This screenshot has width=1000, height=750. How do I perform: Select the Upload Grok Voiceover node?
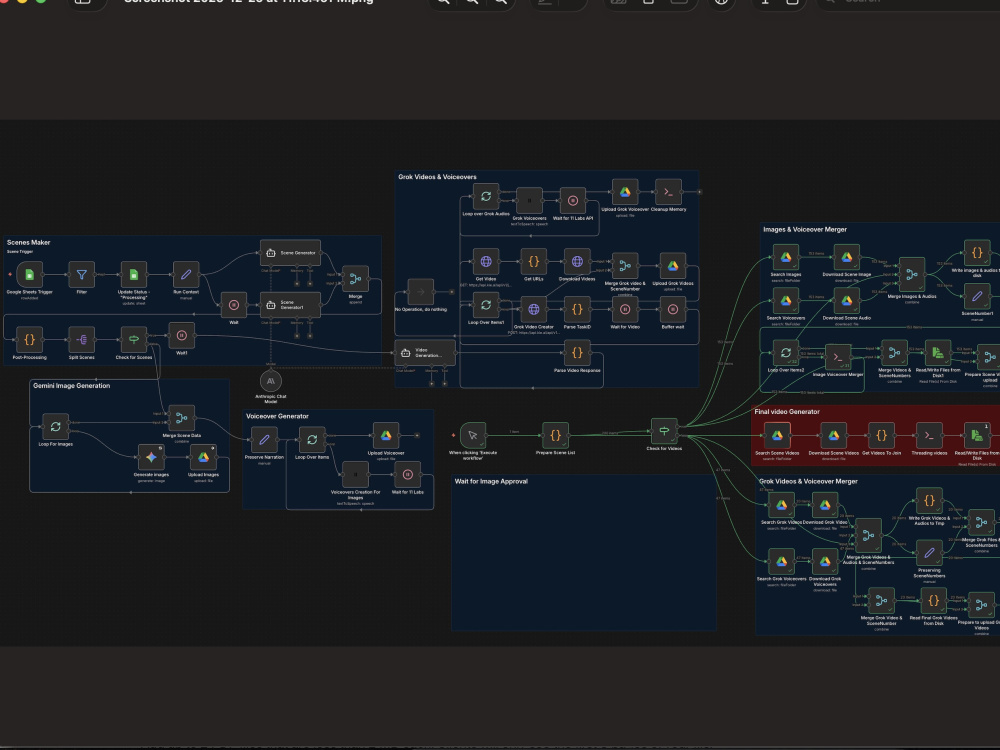click(625, 191)
